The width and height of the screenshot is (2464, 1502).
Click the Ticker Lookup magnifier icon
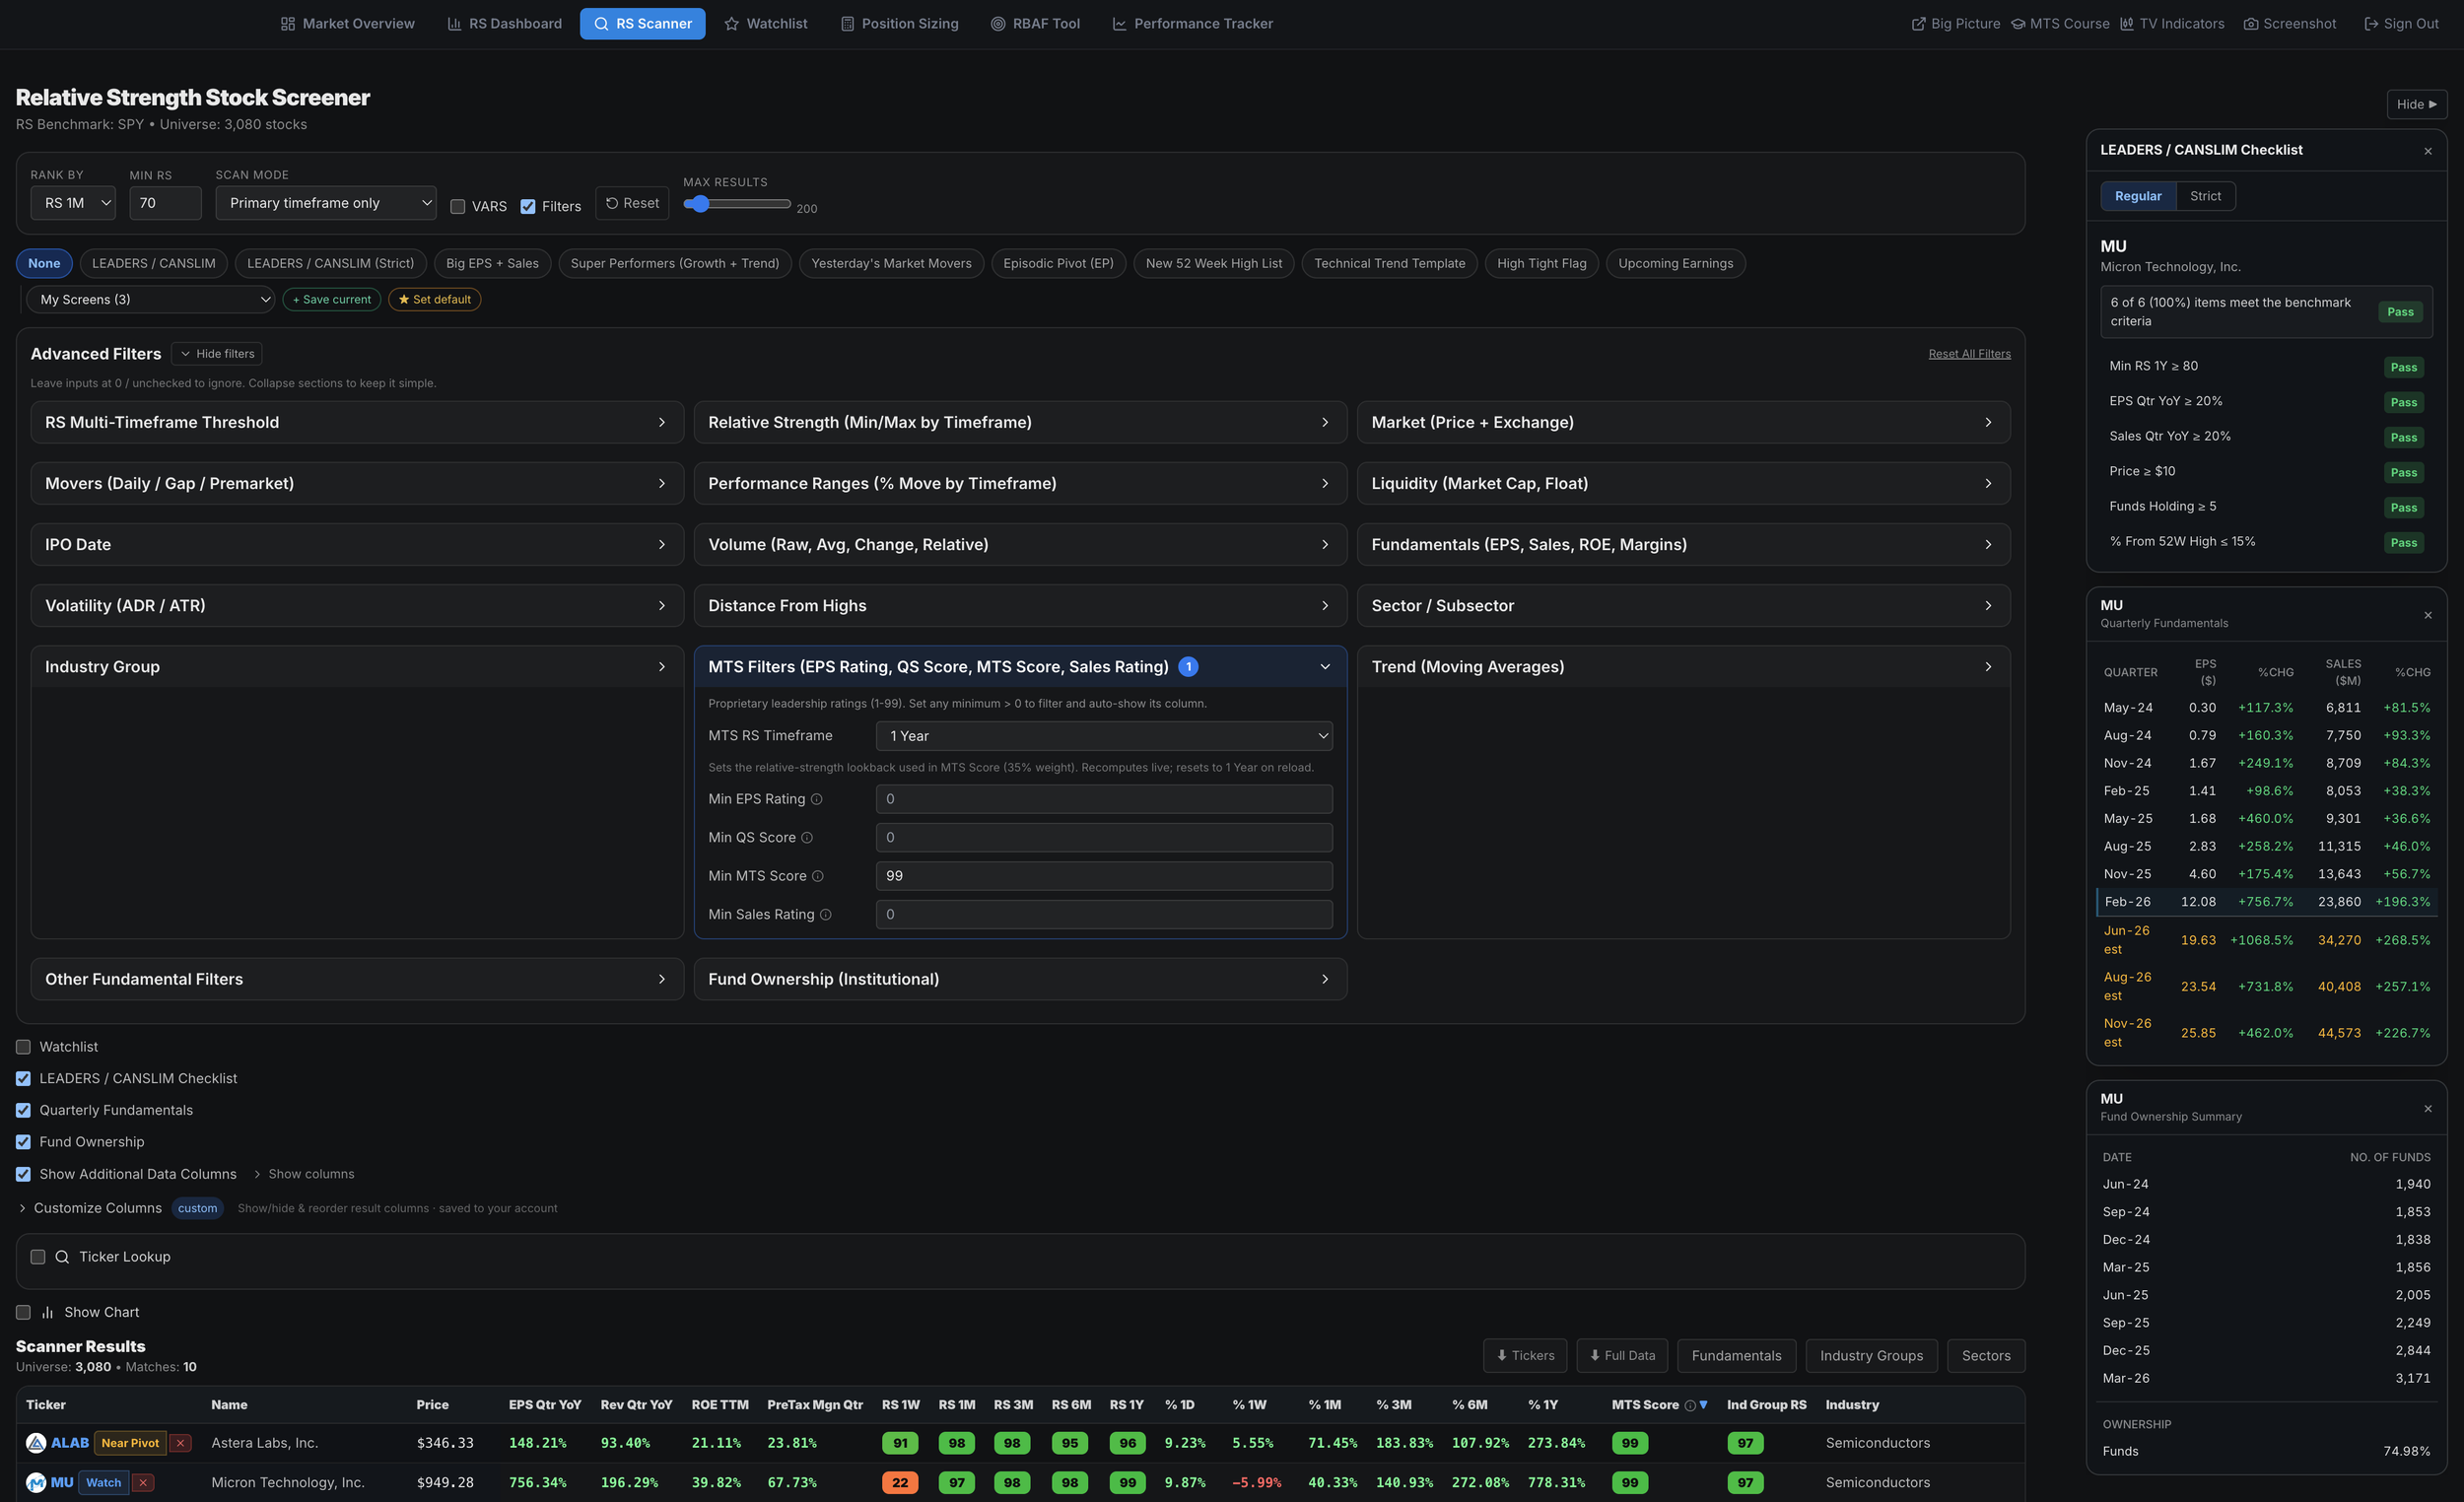click(62, 1257)
